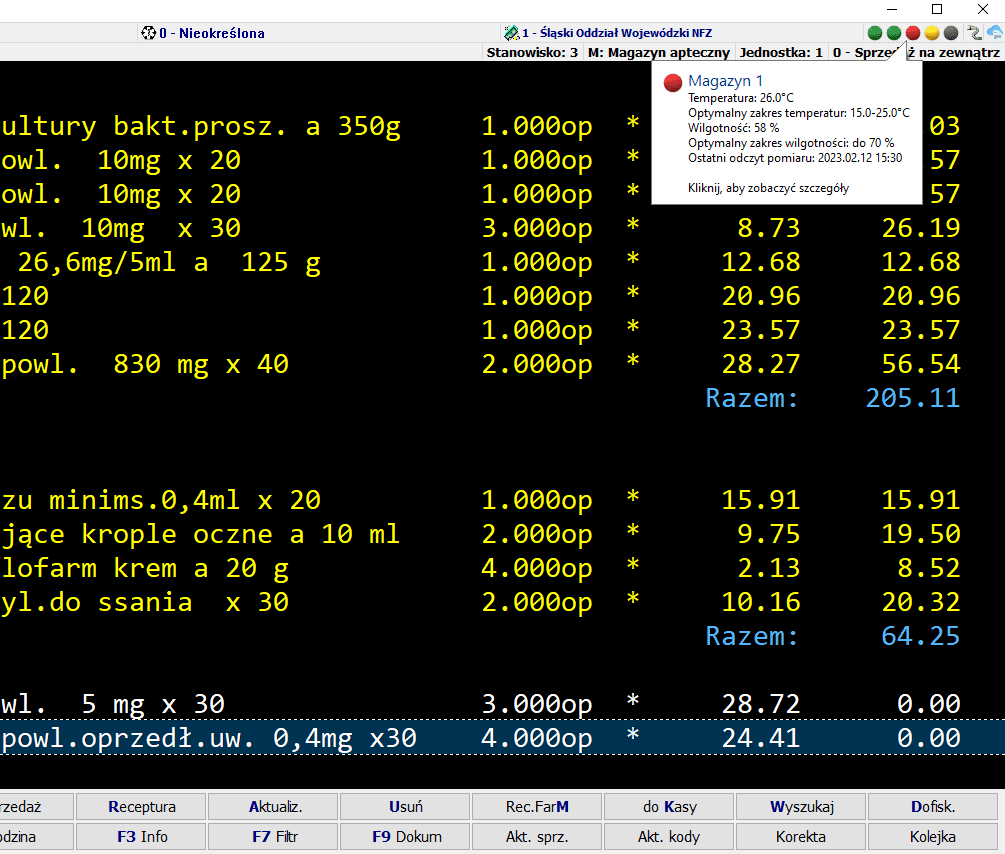
Task: Click '0 - Sprzedaż na zewnątrz' status entry
Action: [916, 53]
